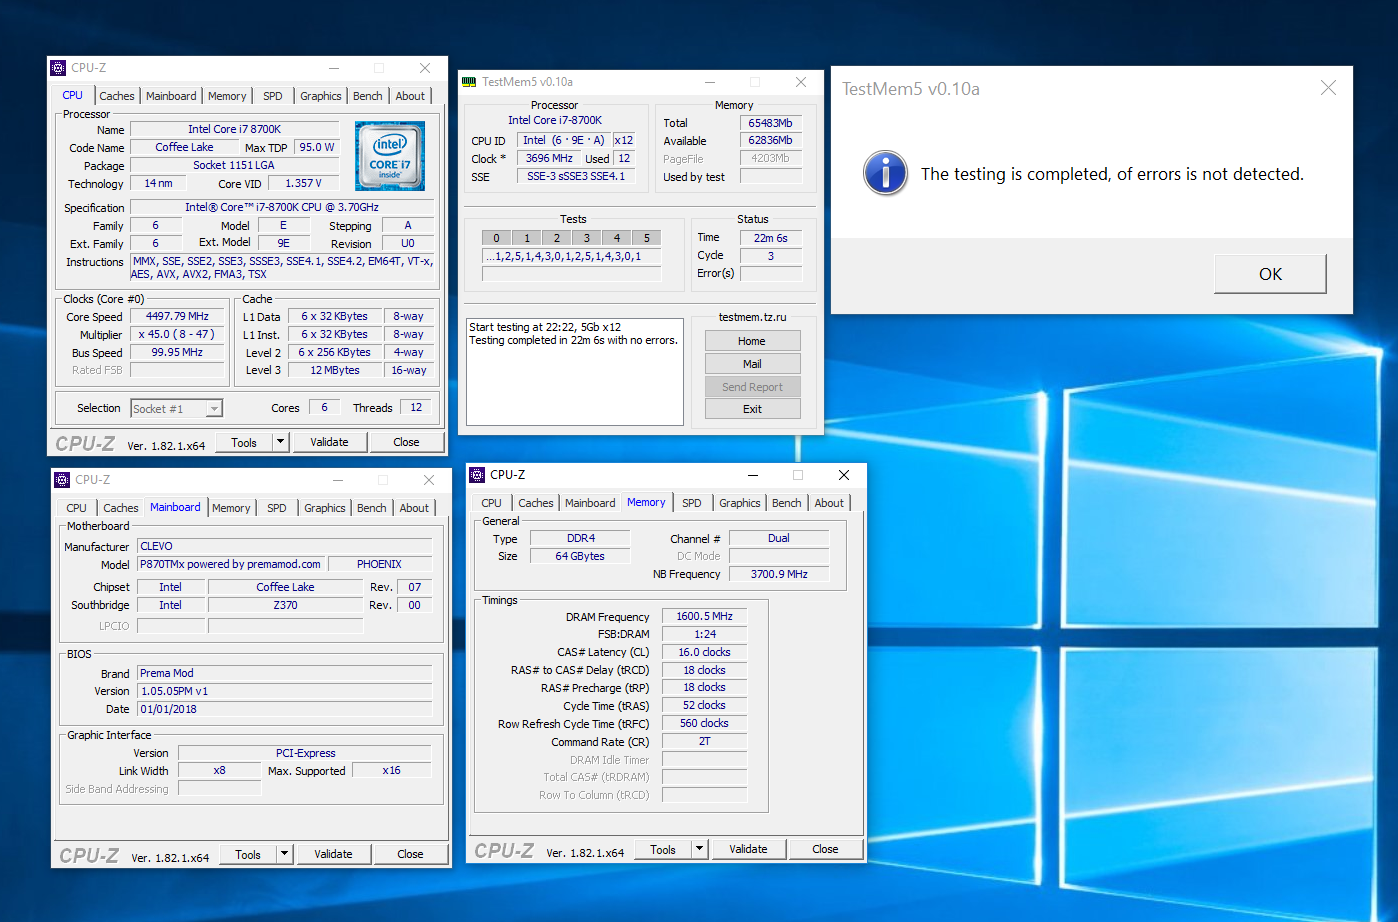The image size is (1398, 922).
Task: Expand the Socket #1 selection combo box
Action: click(x=214, y=409)
